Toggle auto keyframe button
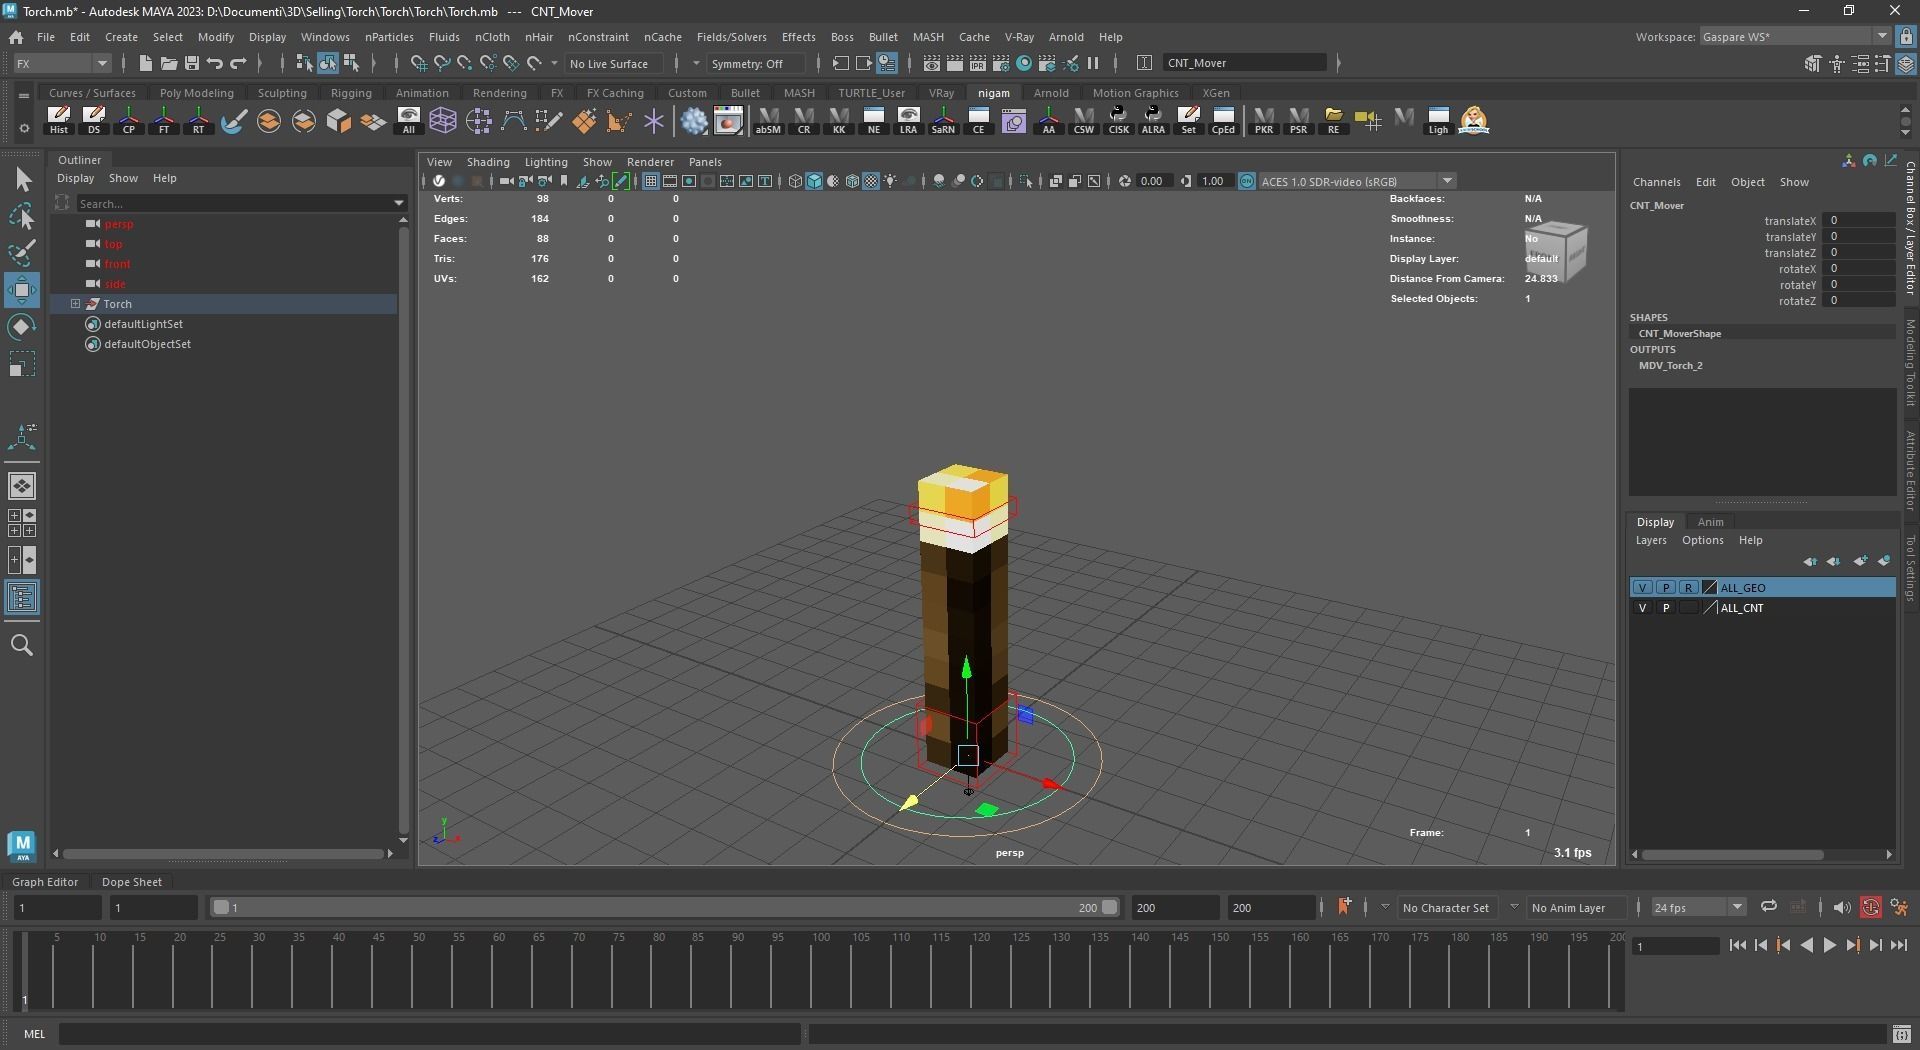 tap(1871, 908)
